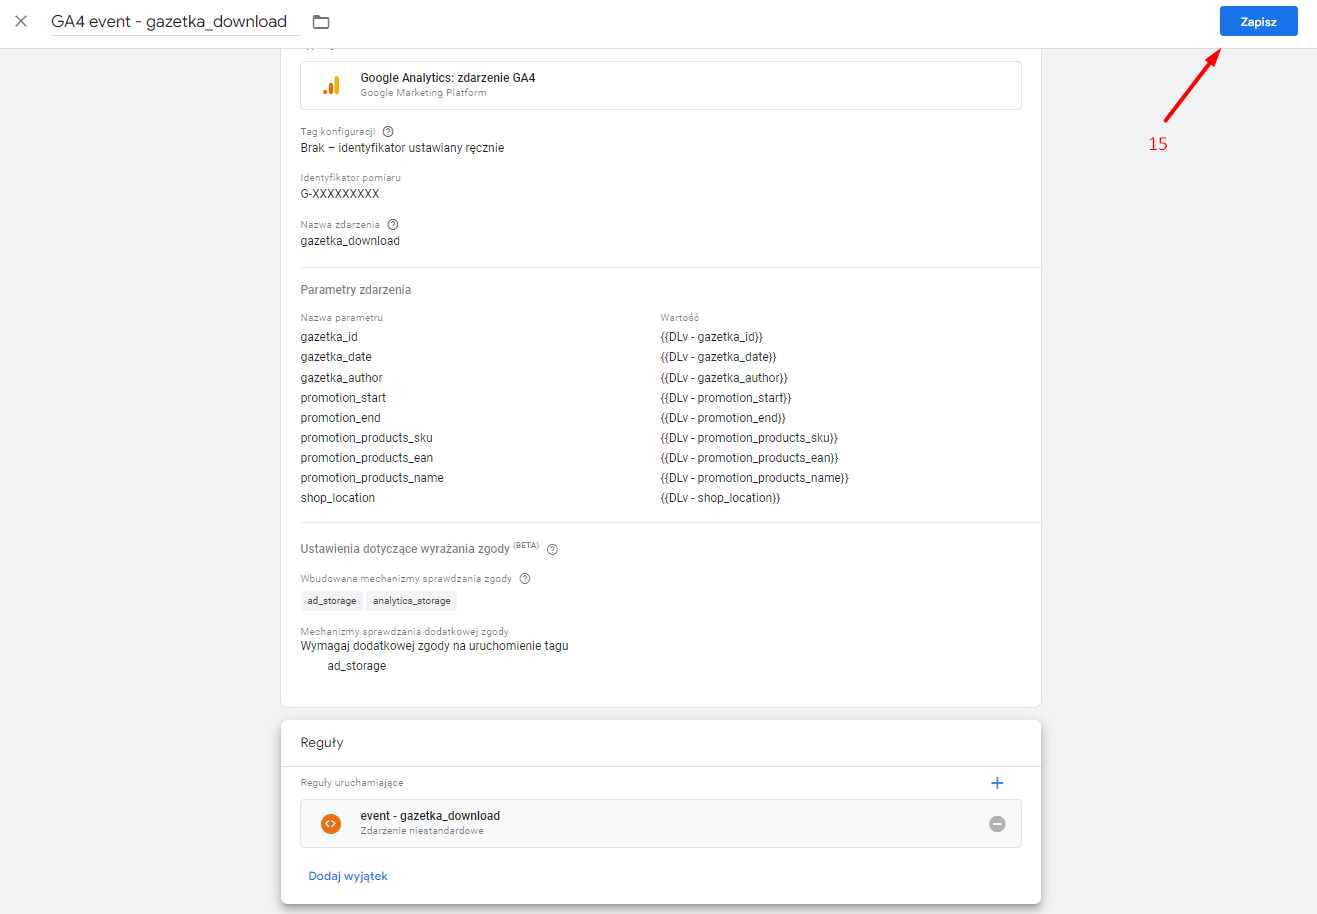Click the analytics_storage consent chip

(x=412, y=601)
